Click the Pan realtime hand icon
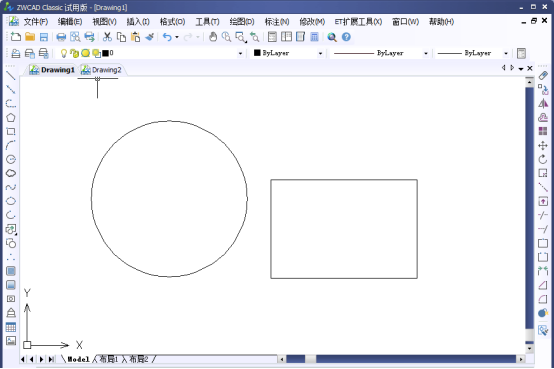The width and height of the screenshot is (554, 369). pos(213,37)
